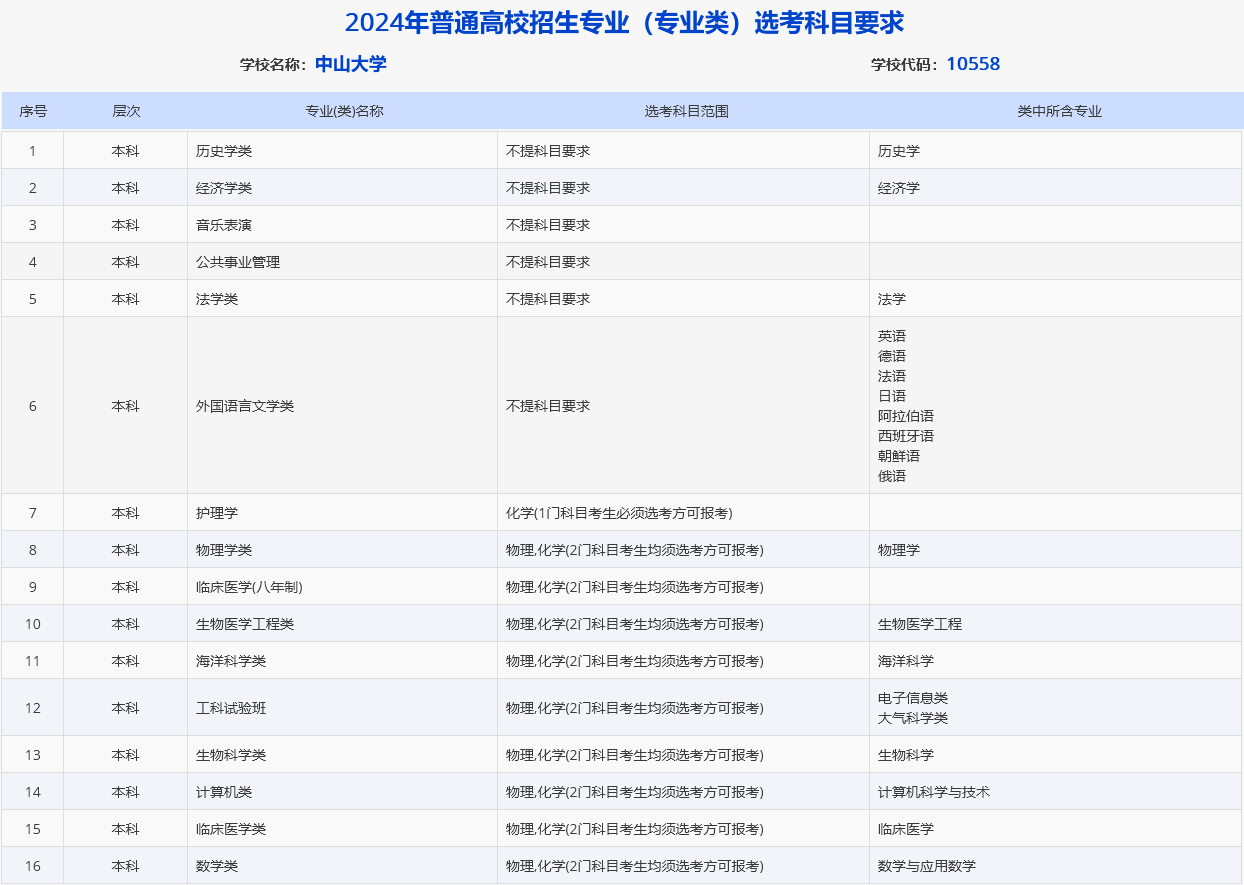The width and height of the screenshot is (1244, 885).
Task: Click the 俄语 entry in contained majors
Action: tap(892, 476)
